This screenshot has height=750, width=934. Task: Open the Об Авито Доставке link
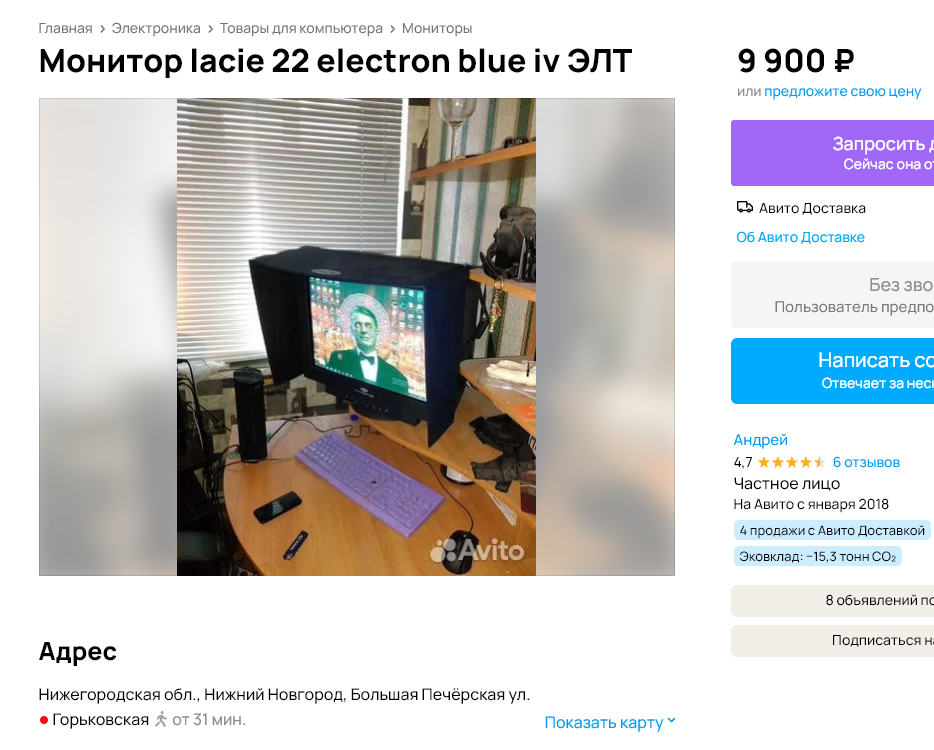[800, 237]
